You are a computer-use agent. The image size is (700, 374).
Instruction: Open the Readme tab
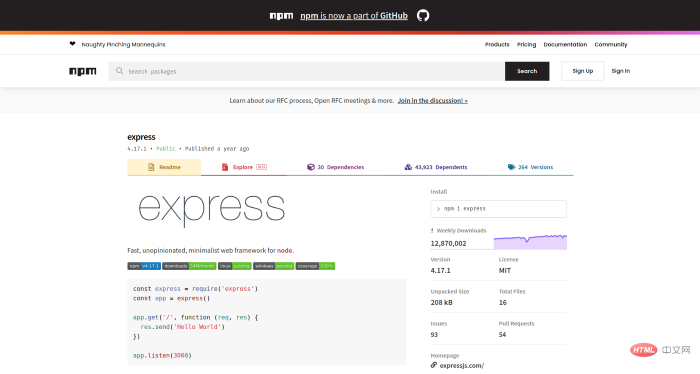[164, 167]
